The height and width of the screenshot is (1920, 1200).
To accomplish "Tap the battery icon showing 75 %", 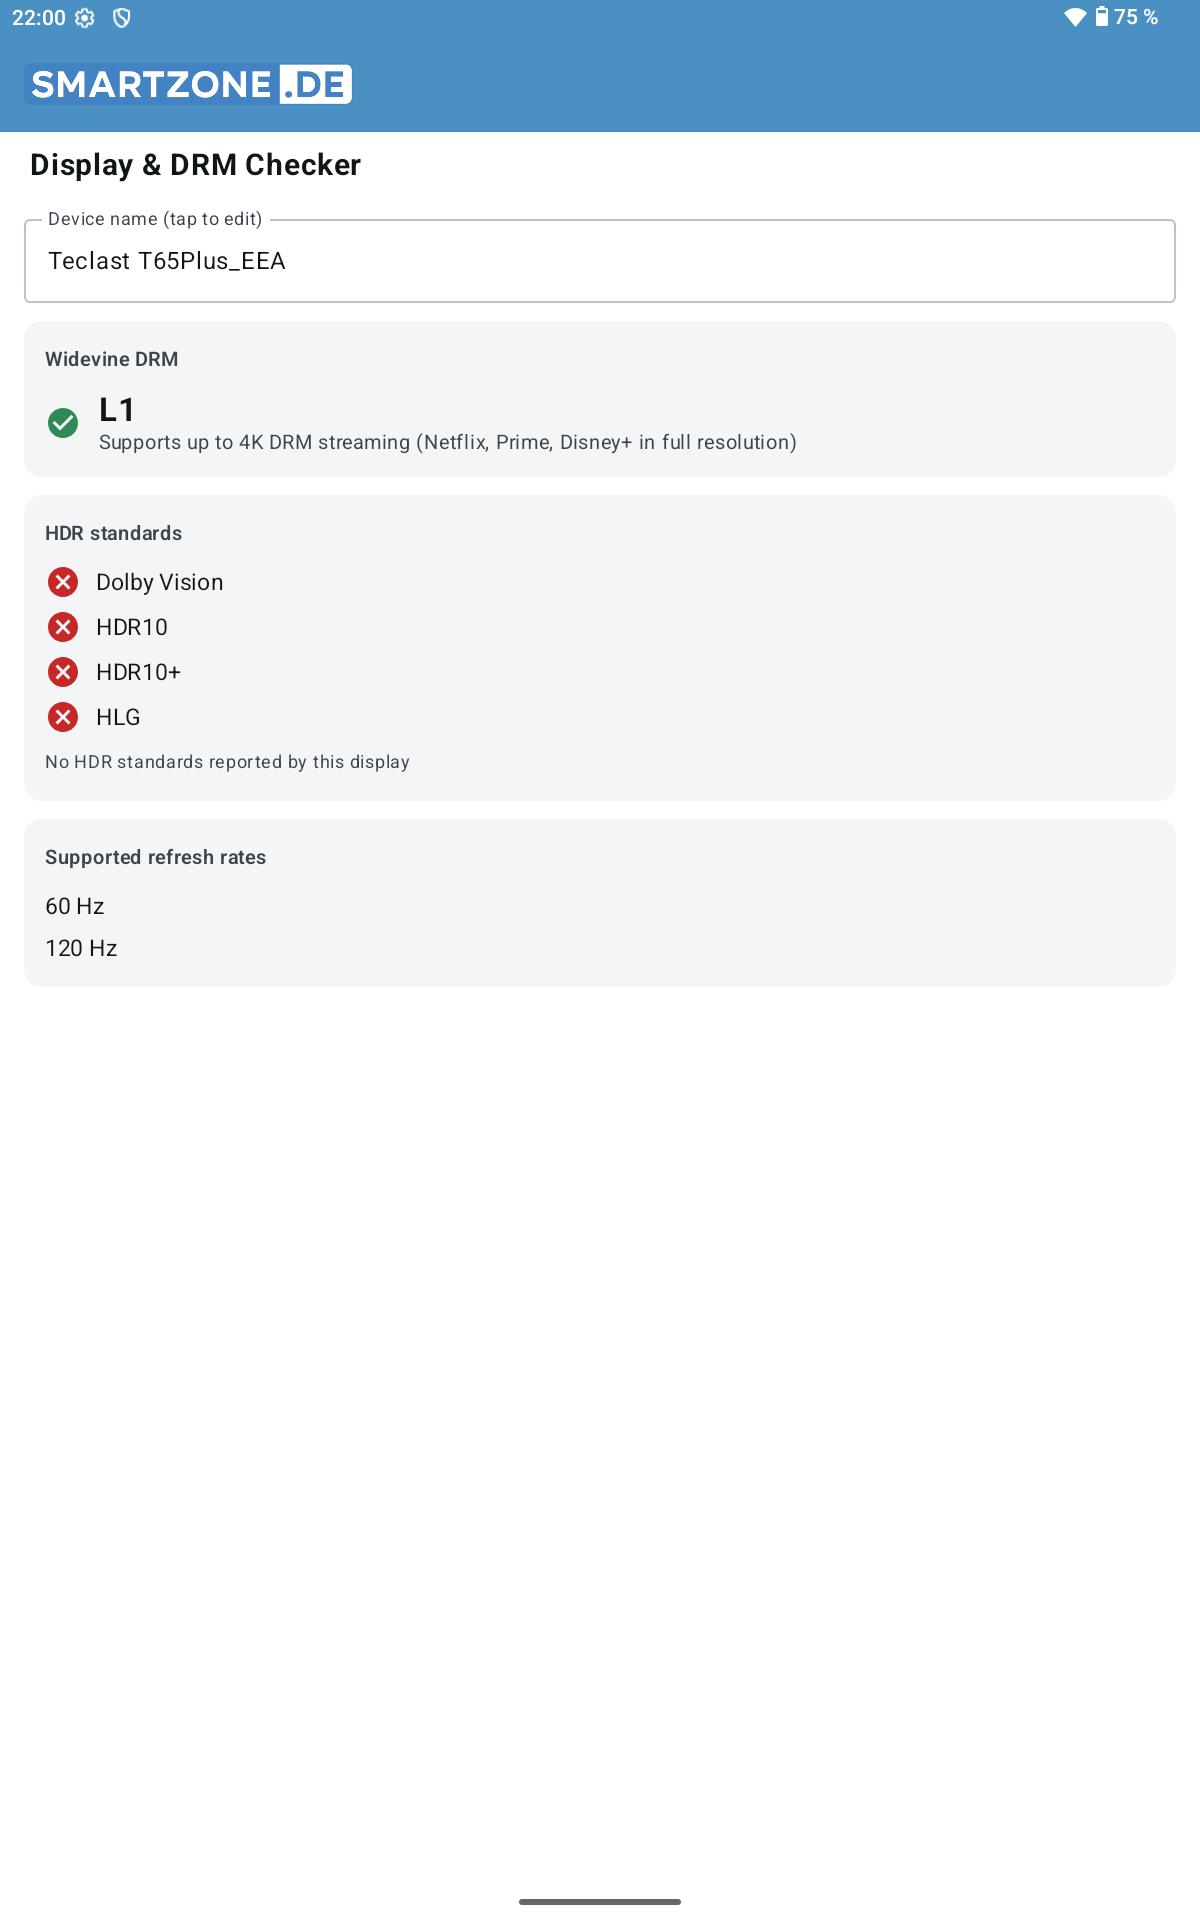I will [1101, 16].
